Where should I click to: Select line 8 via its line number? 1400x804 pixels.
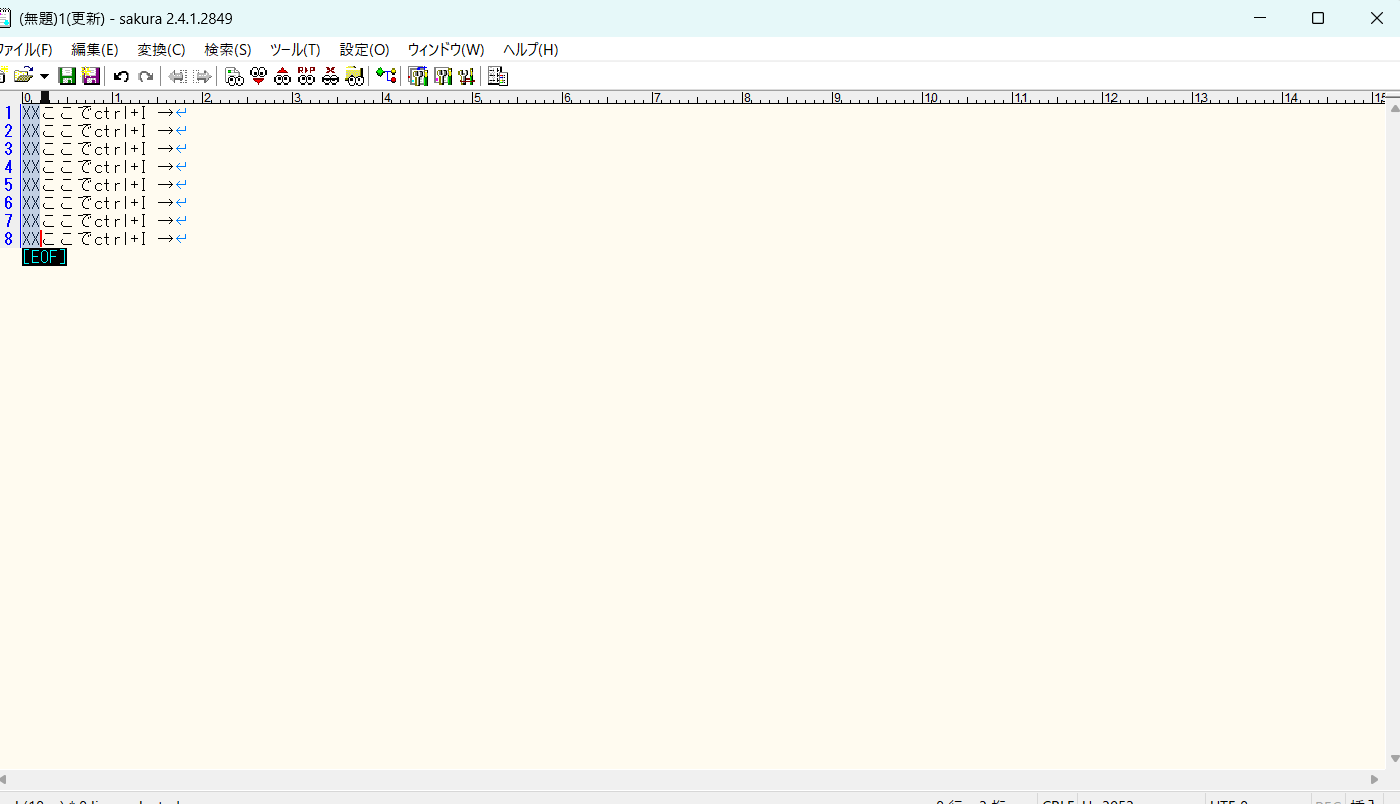(x=9, y=239)
